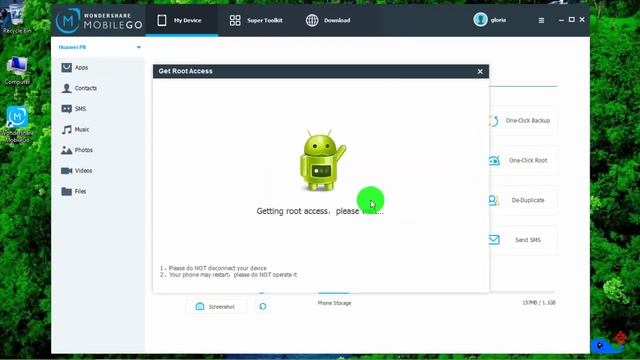Minimize the MobileGo window
This screenshot has width=640, height=360.
[561, 20]
